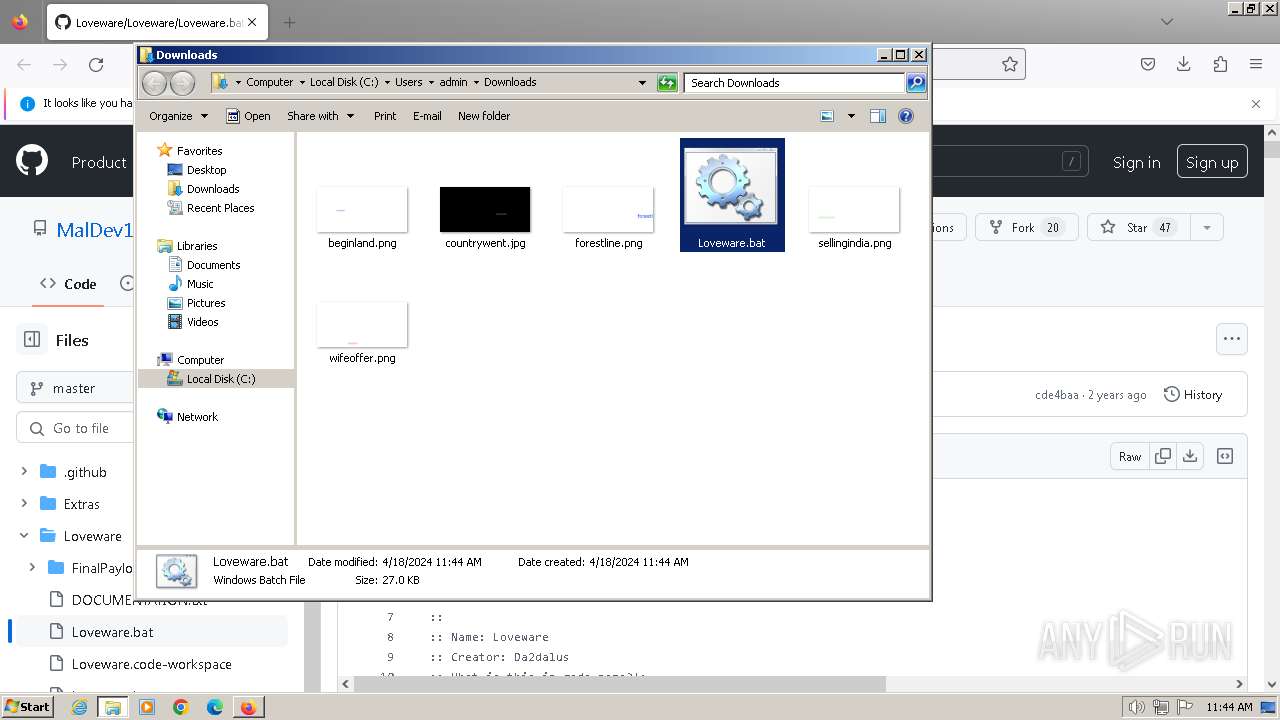Viewport: 1280px width, 720px height.
Task: Select Pictures library
Action: [x=206, y=303]
